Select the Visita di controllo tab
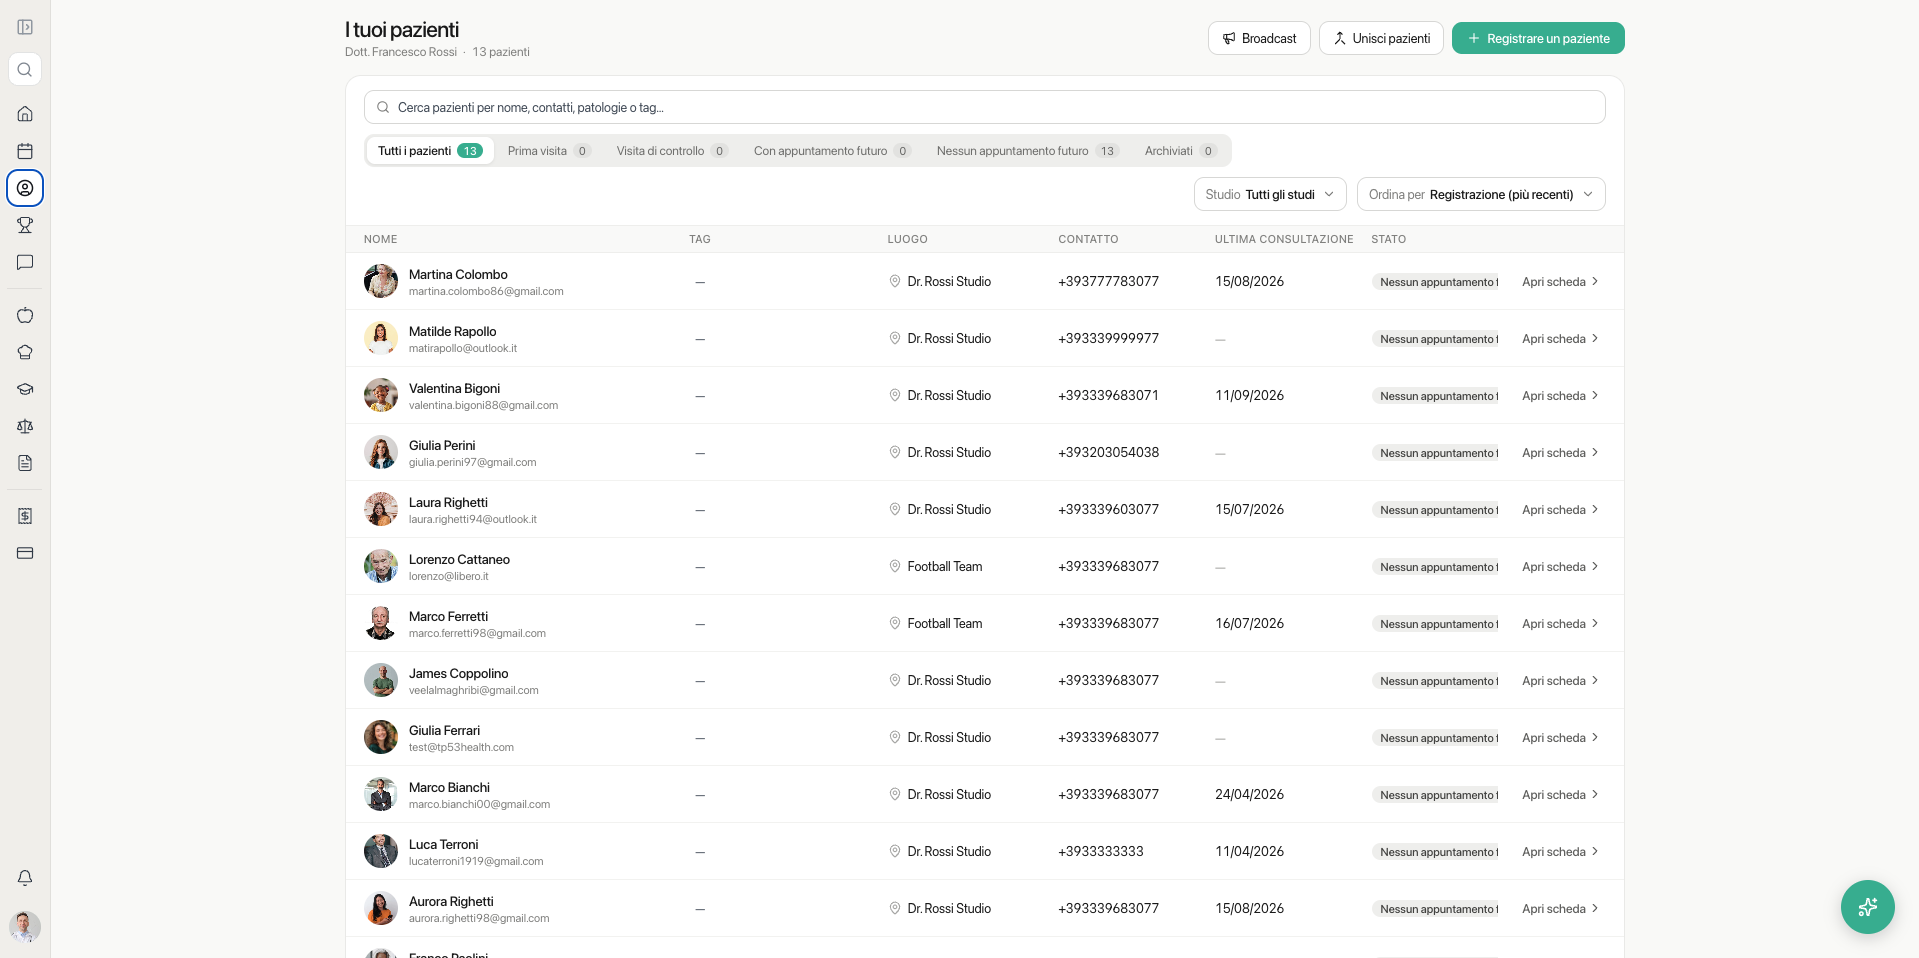 tap(672, 151)
